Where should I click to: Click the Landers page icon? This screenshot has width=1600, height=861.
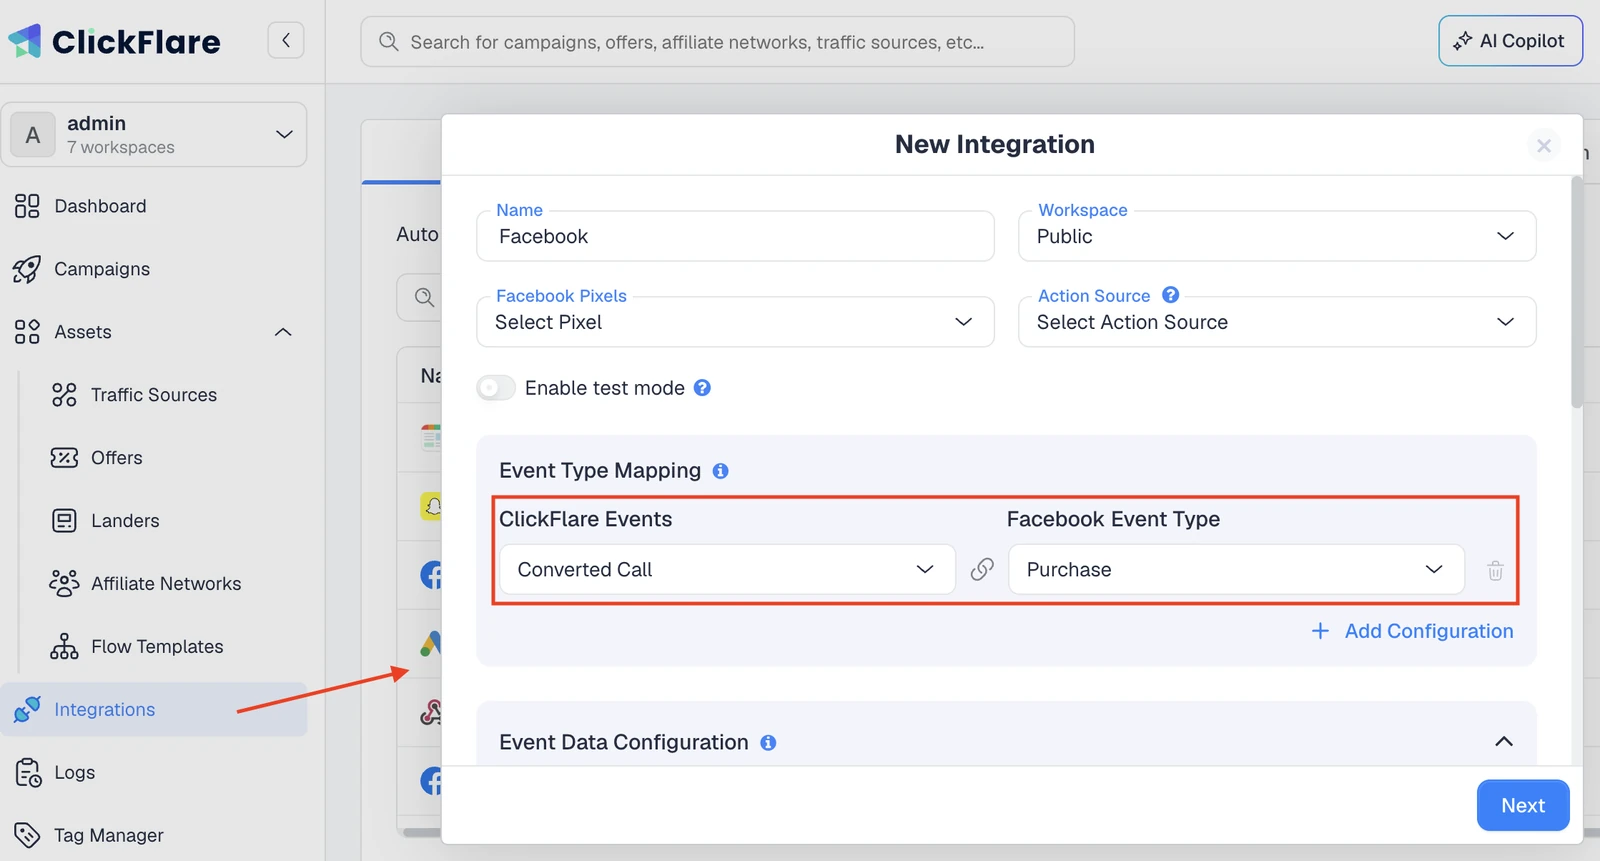pos(64,521)
